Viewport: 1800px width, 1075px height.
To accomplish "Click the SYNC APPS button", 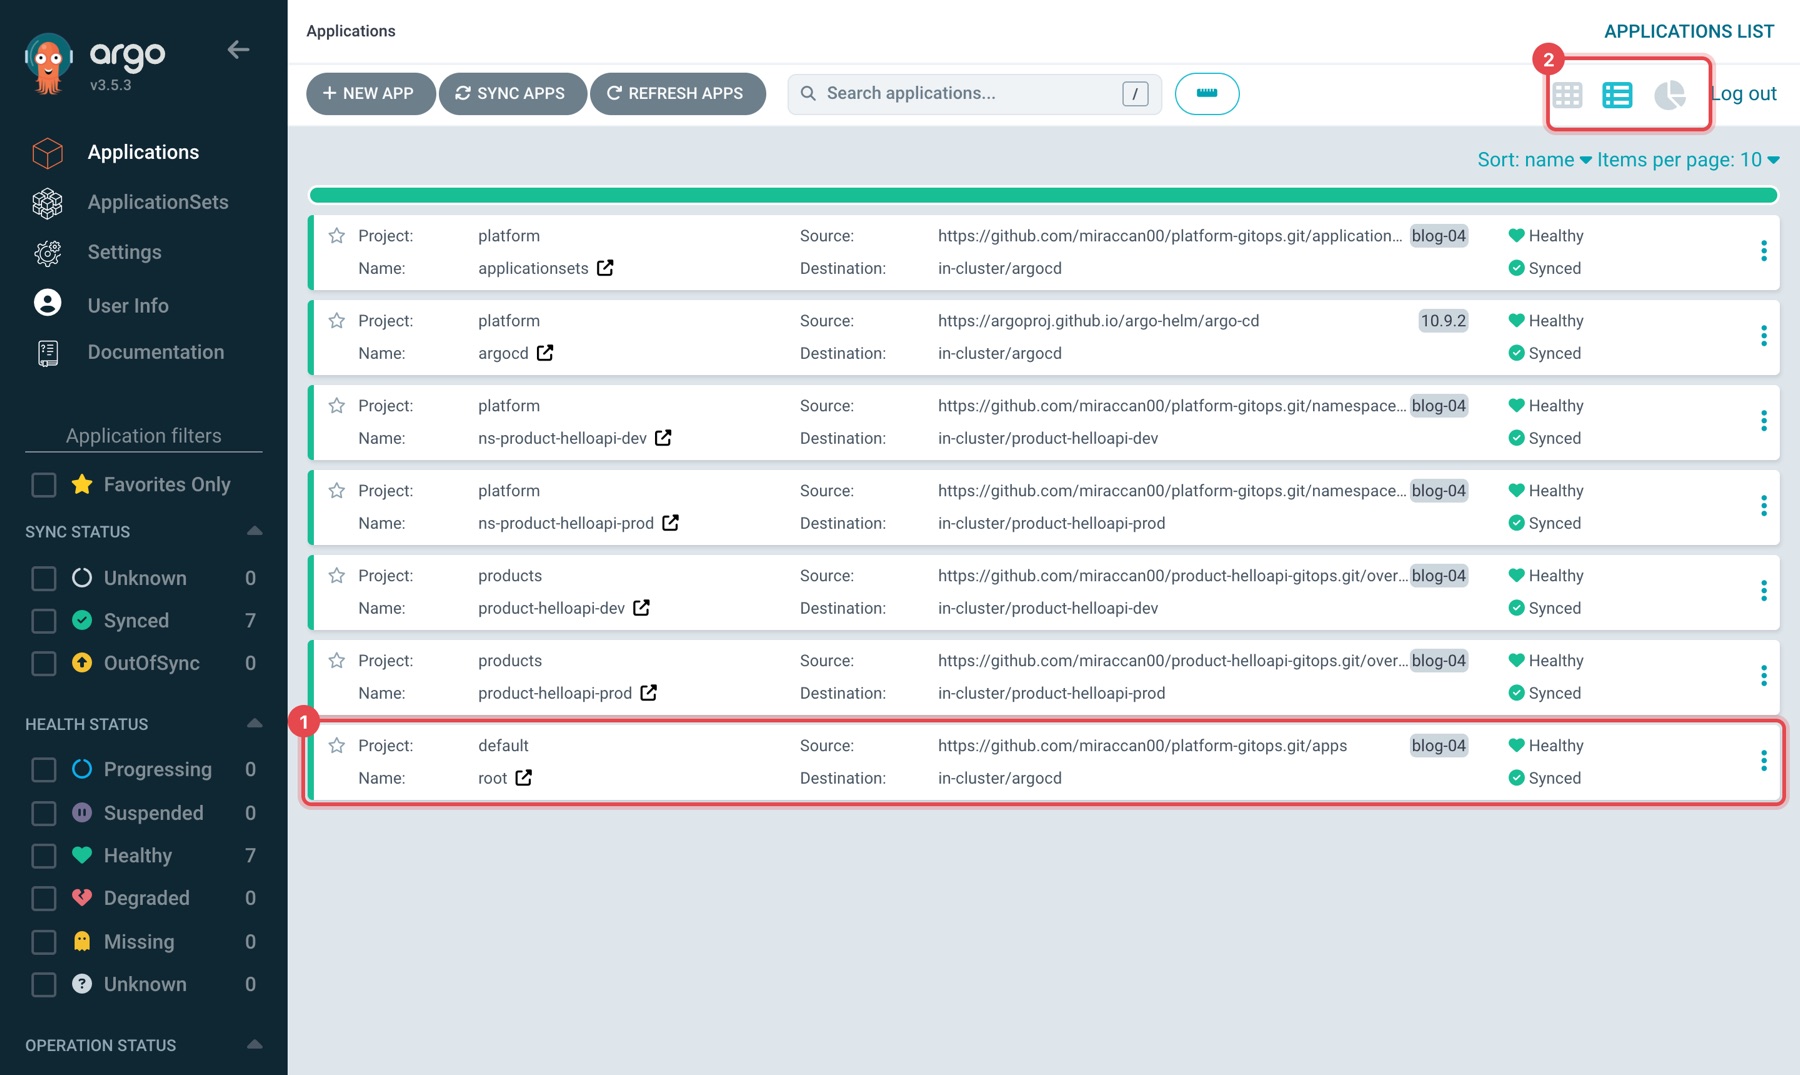I will [x=512, y=94].
